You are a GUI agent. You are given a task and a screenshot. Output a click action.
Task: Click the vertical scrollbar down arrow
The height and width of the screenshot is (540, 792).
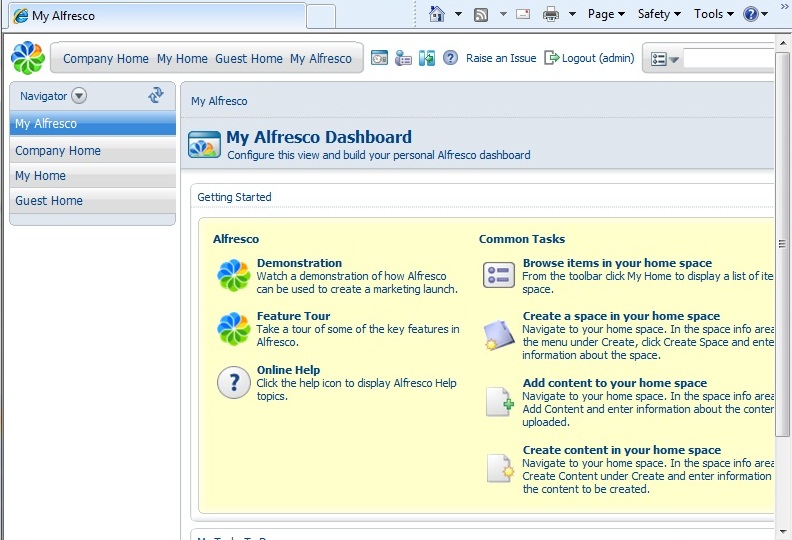(x=783, y=531)
